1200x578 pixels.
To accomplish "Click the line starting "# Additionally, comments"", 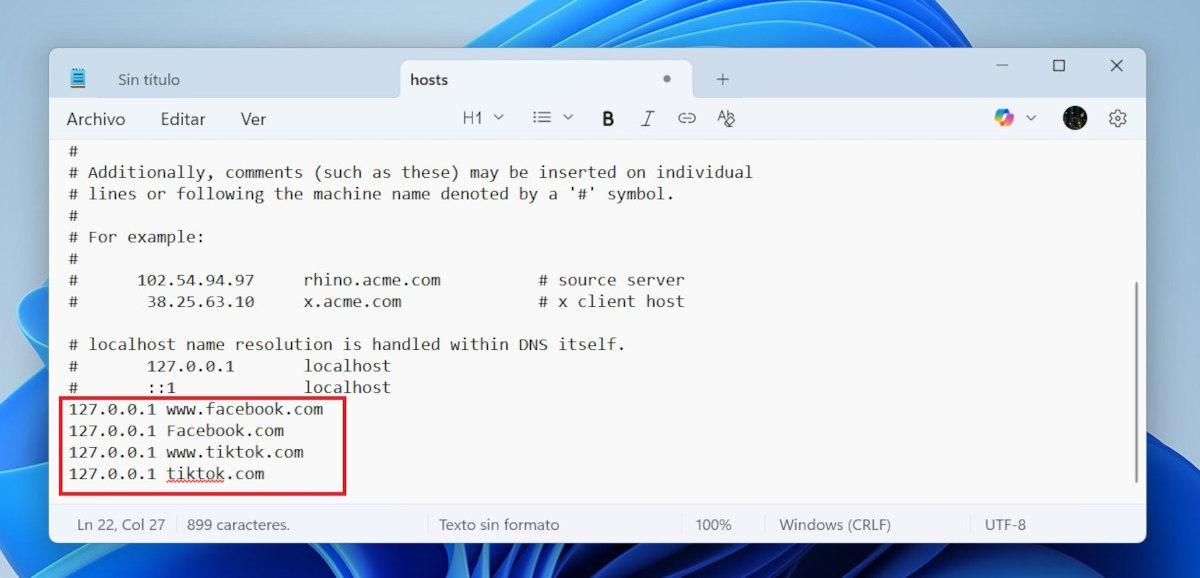I will pos(410,172).
